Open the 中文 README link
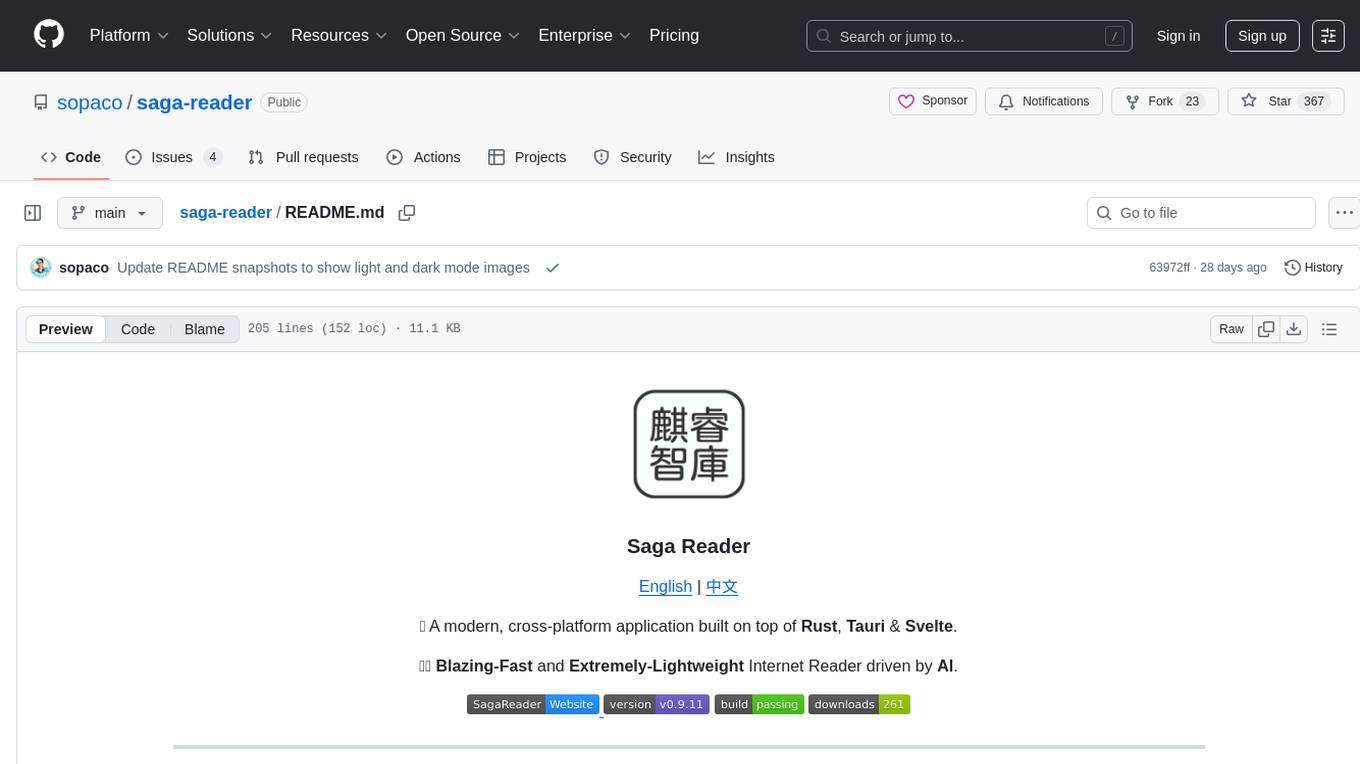This screenshot has width=1360, height=764. click(x=721, y=587)
